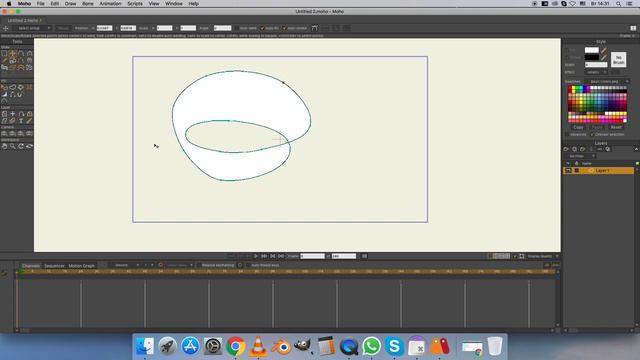Select the Select Shape tool in Fill tools
Screen dimensions: 640x360
coord(4,87)
